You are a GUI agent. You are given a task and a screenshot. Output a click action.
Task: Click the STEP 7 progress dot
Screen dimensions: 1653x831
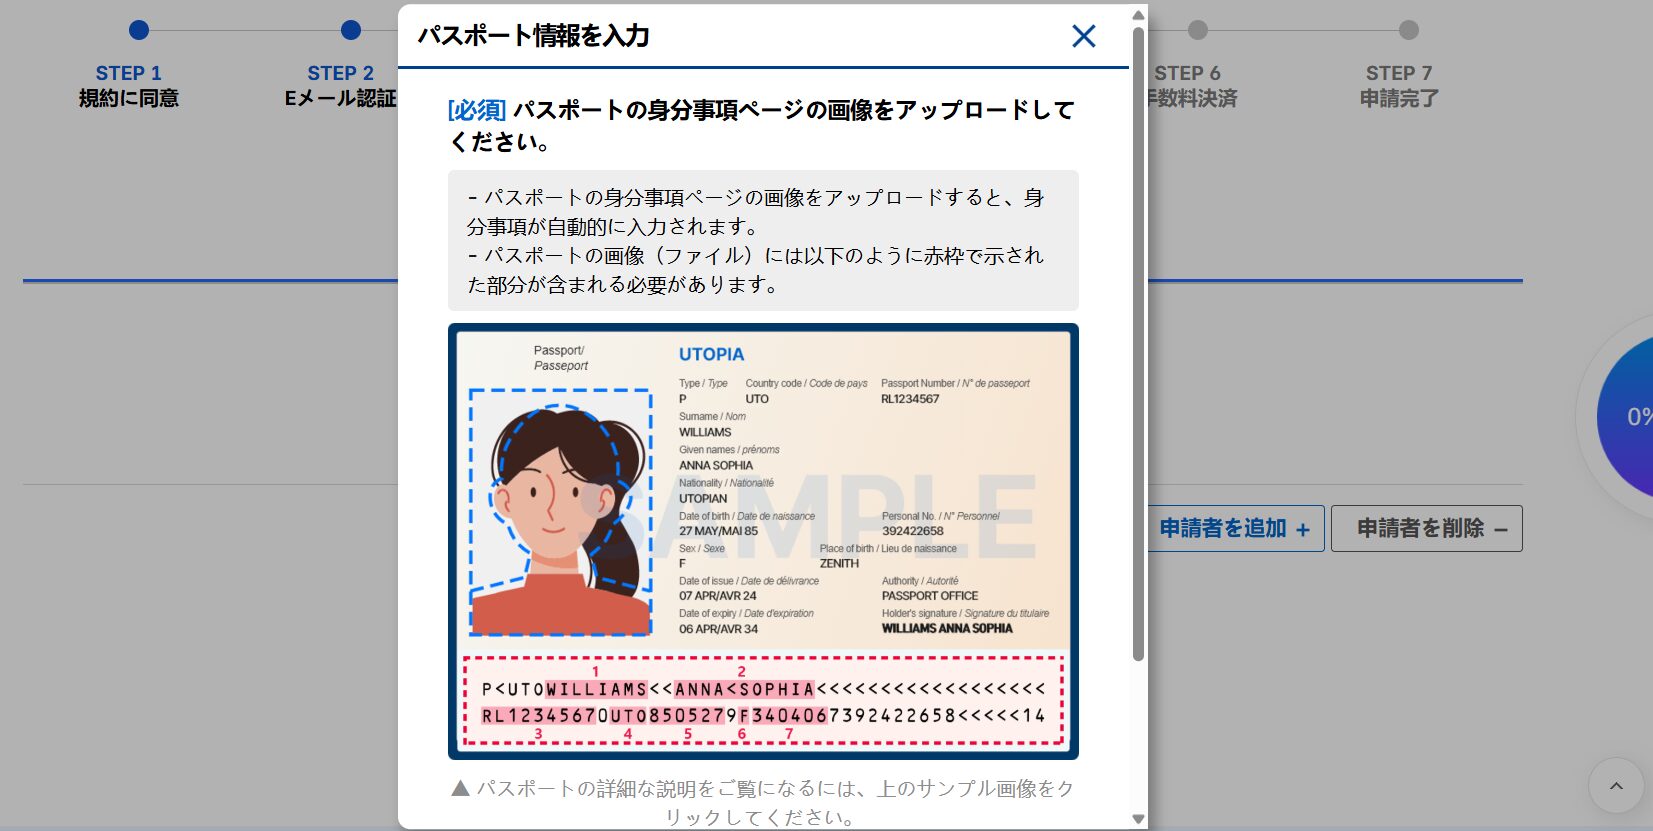tap(1408, 30)
